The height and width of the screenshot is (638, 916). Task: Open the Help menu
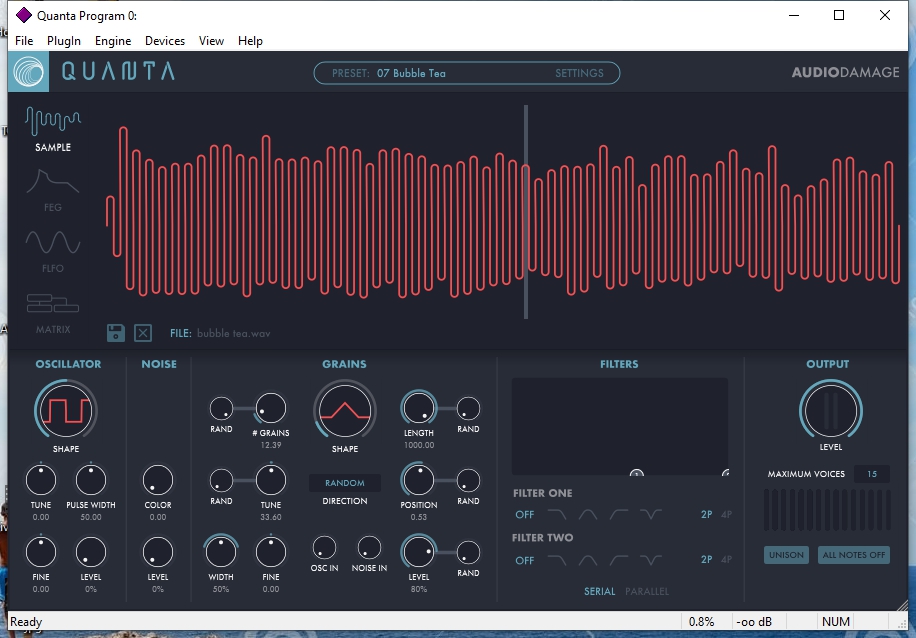[x=250, y=41]
